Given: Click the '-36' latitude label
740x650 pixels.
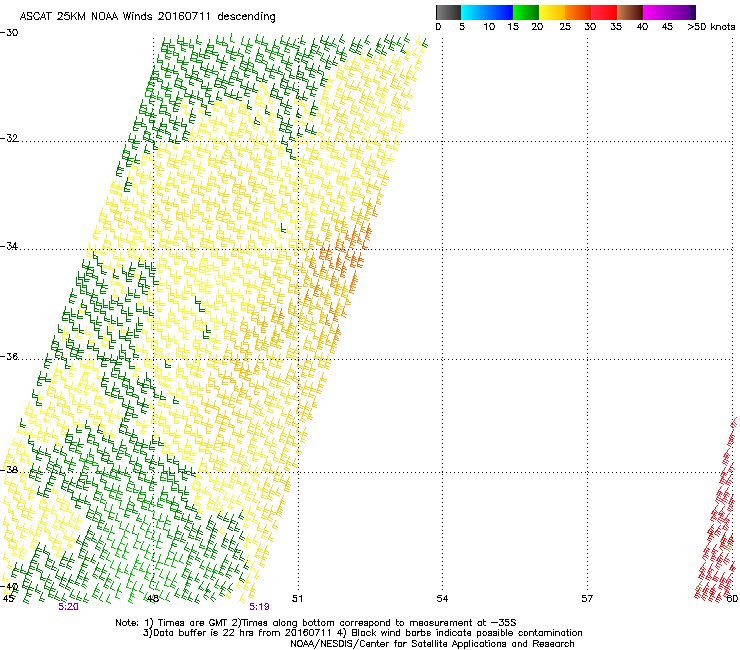Looking at the screenshot, I should coord(9,356).
